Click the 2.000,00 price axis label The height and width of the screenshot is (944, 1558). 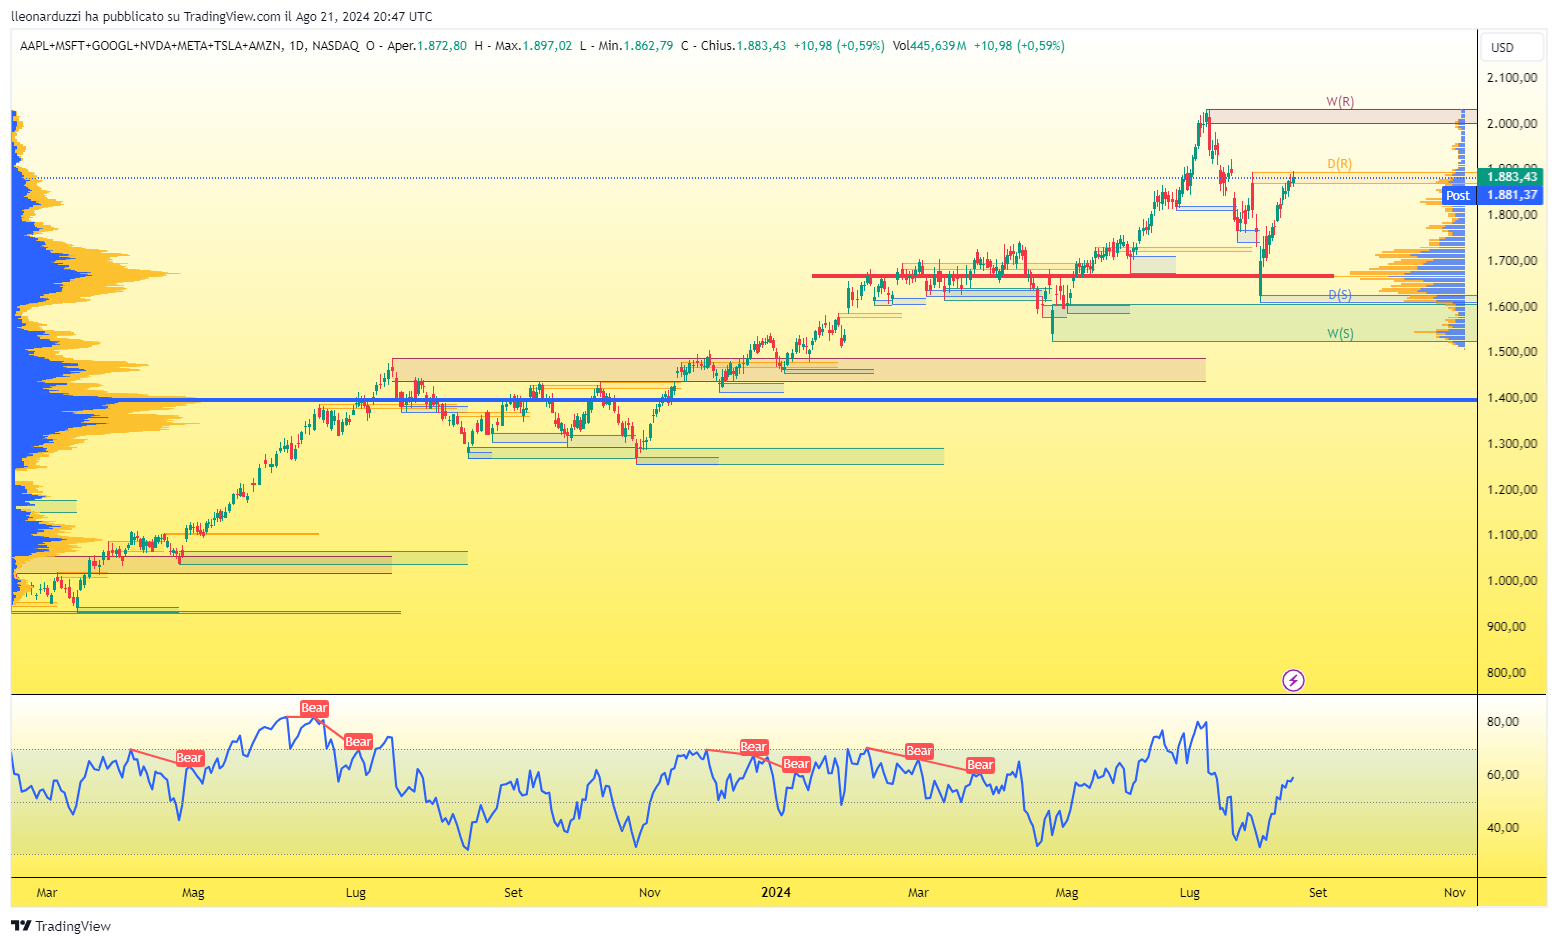pos(1512,124)
